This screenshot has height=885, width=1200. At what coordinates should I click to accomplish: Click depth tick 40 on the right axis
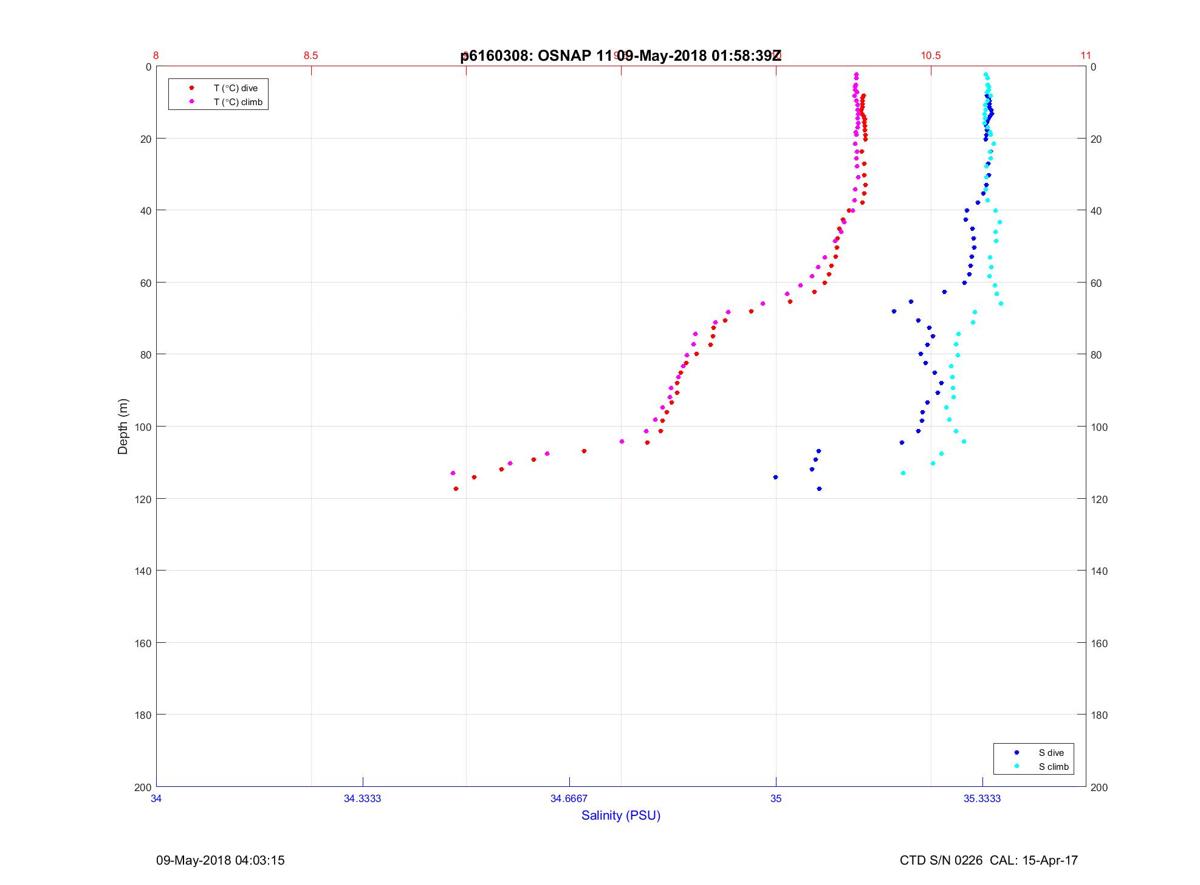tap(1097, 211)
